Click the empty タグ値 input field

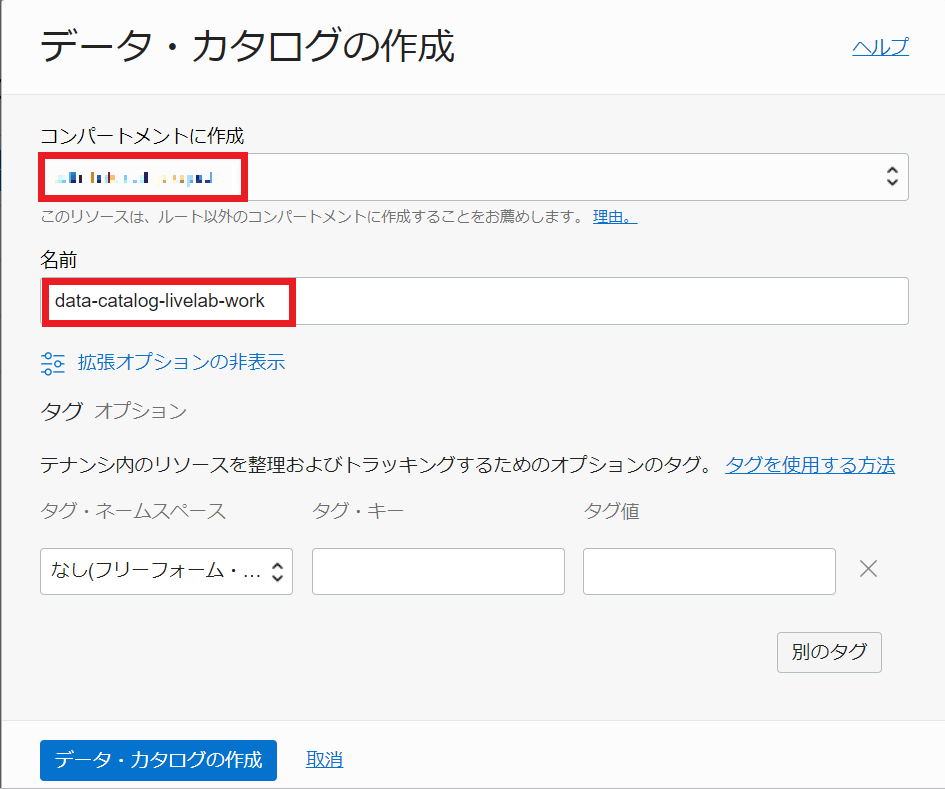(709, 572)
